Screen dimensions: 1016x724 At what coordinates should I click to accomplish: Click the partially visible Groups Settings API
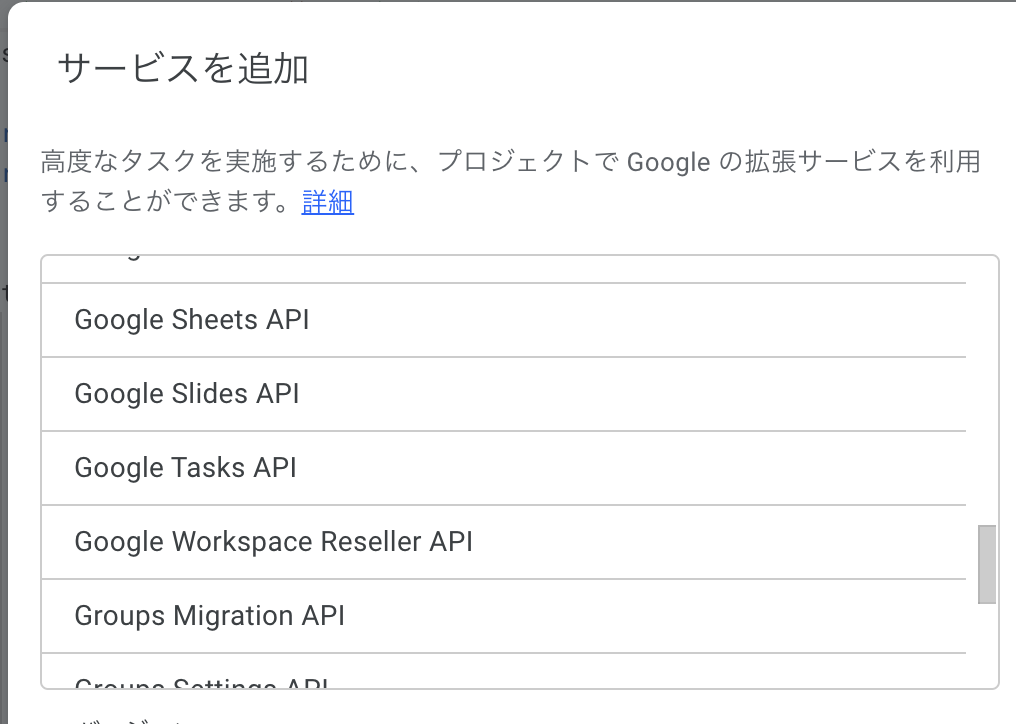tap(202, 683)
